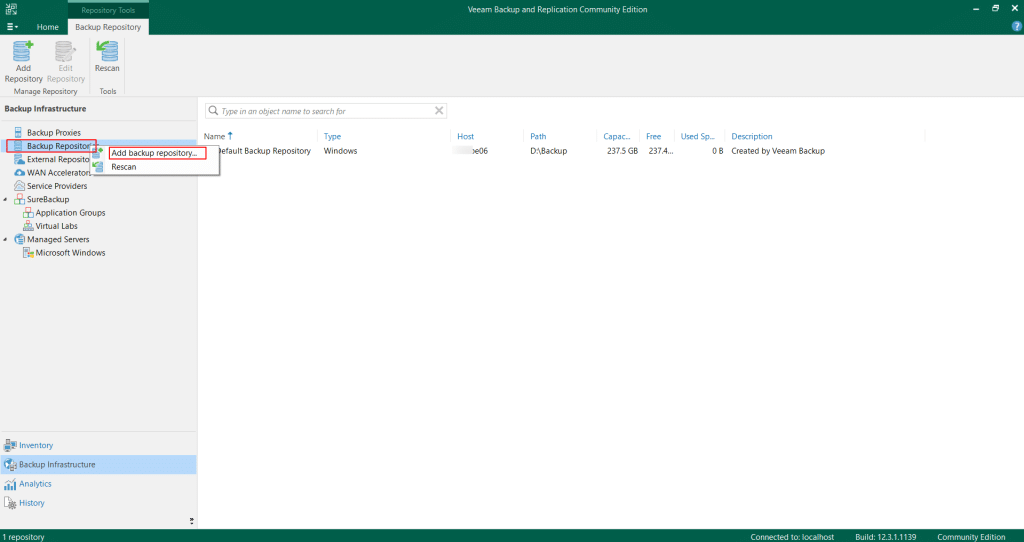Select the Virtual Labs tree item

pos(56,226)
